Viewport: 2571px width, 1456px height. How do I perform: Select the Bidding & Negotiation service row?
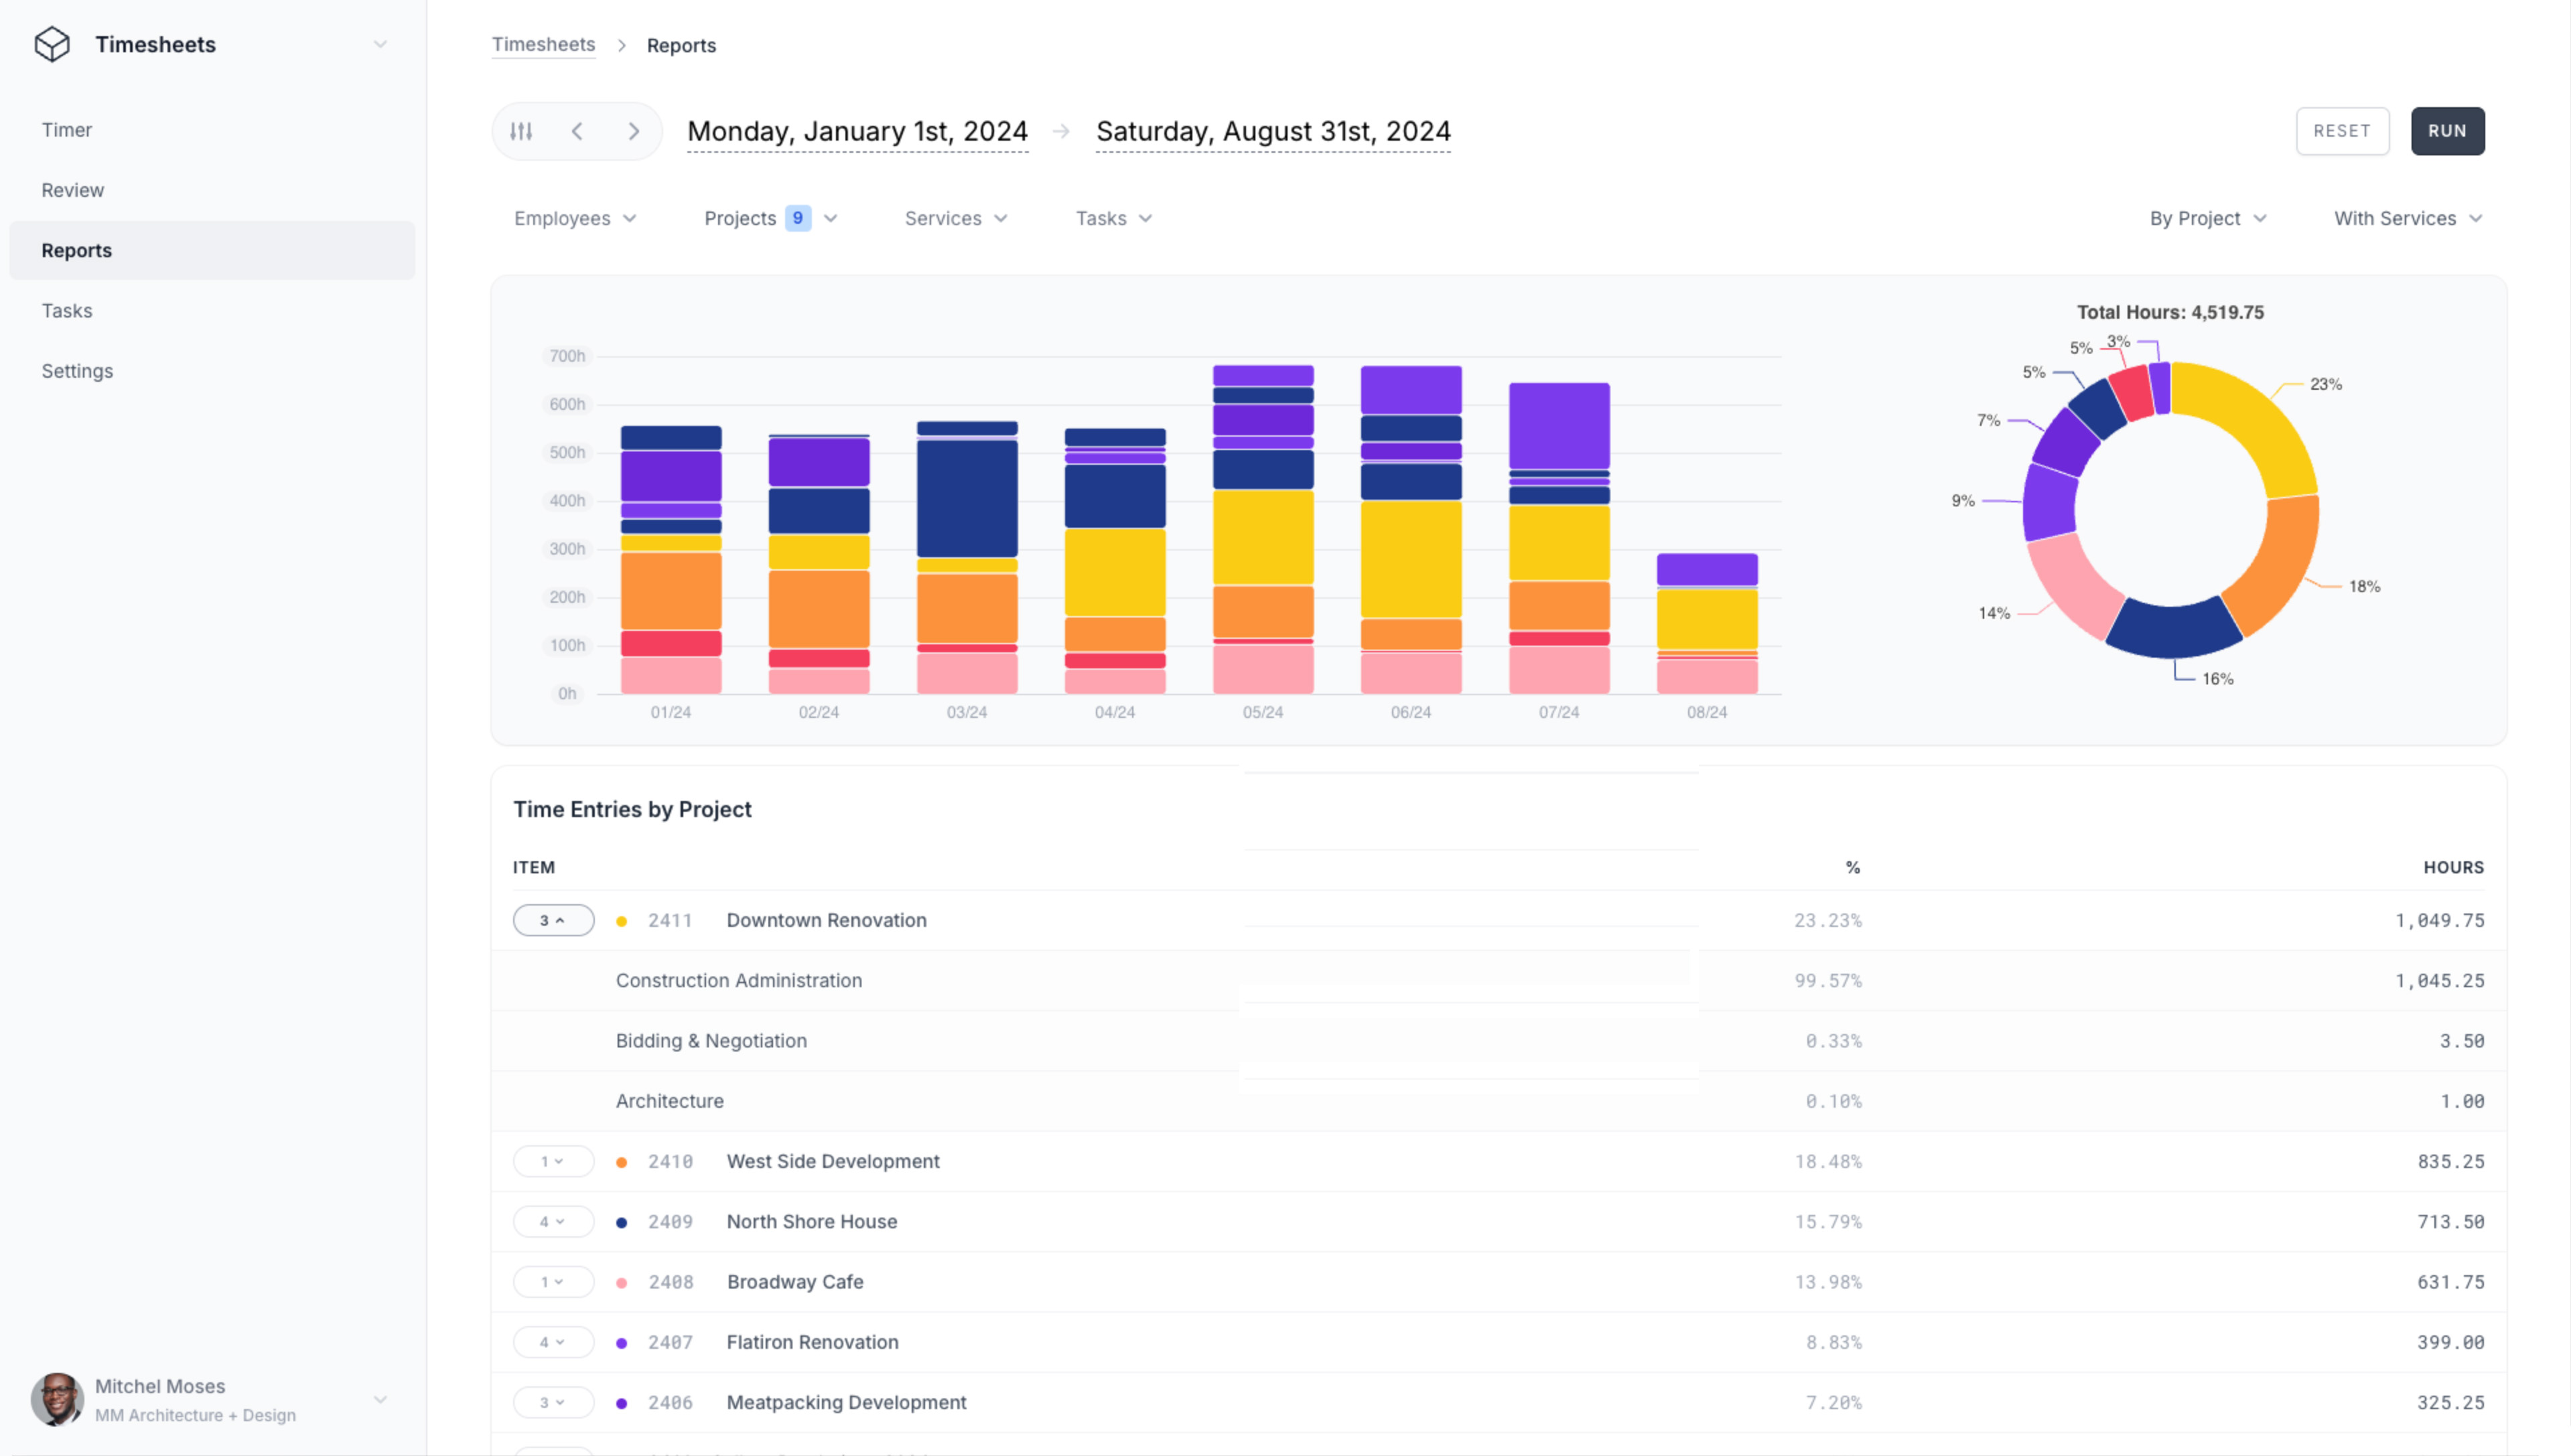1498,1041
